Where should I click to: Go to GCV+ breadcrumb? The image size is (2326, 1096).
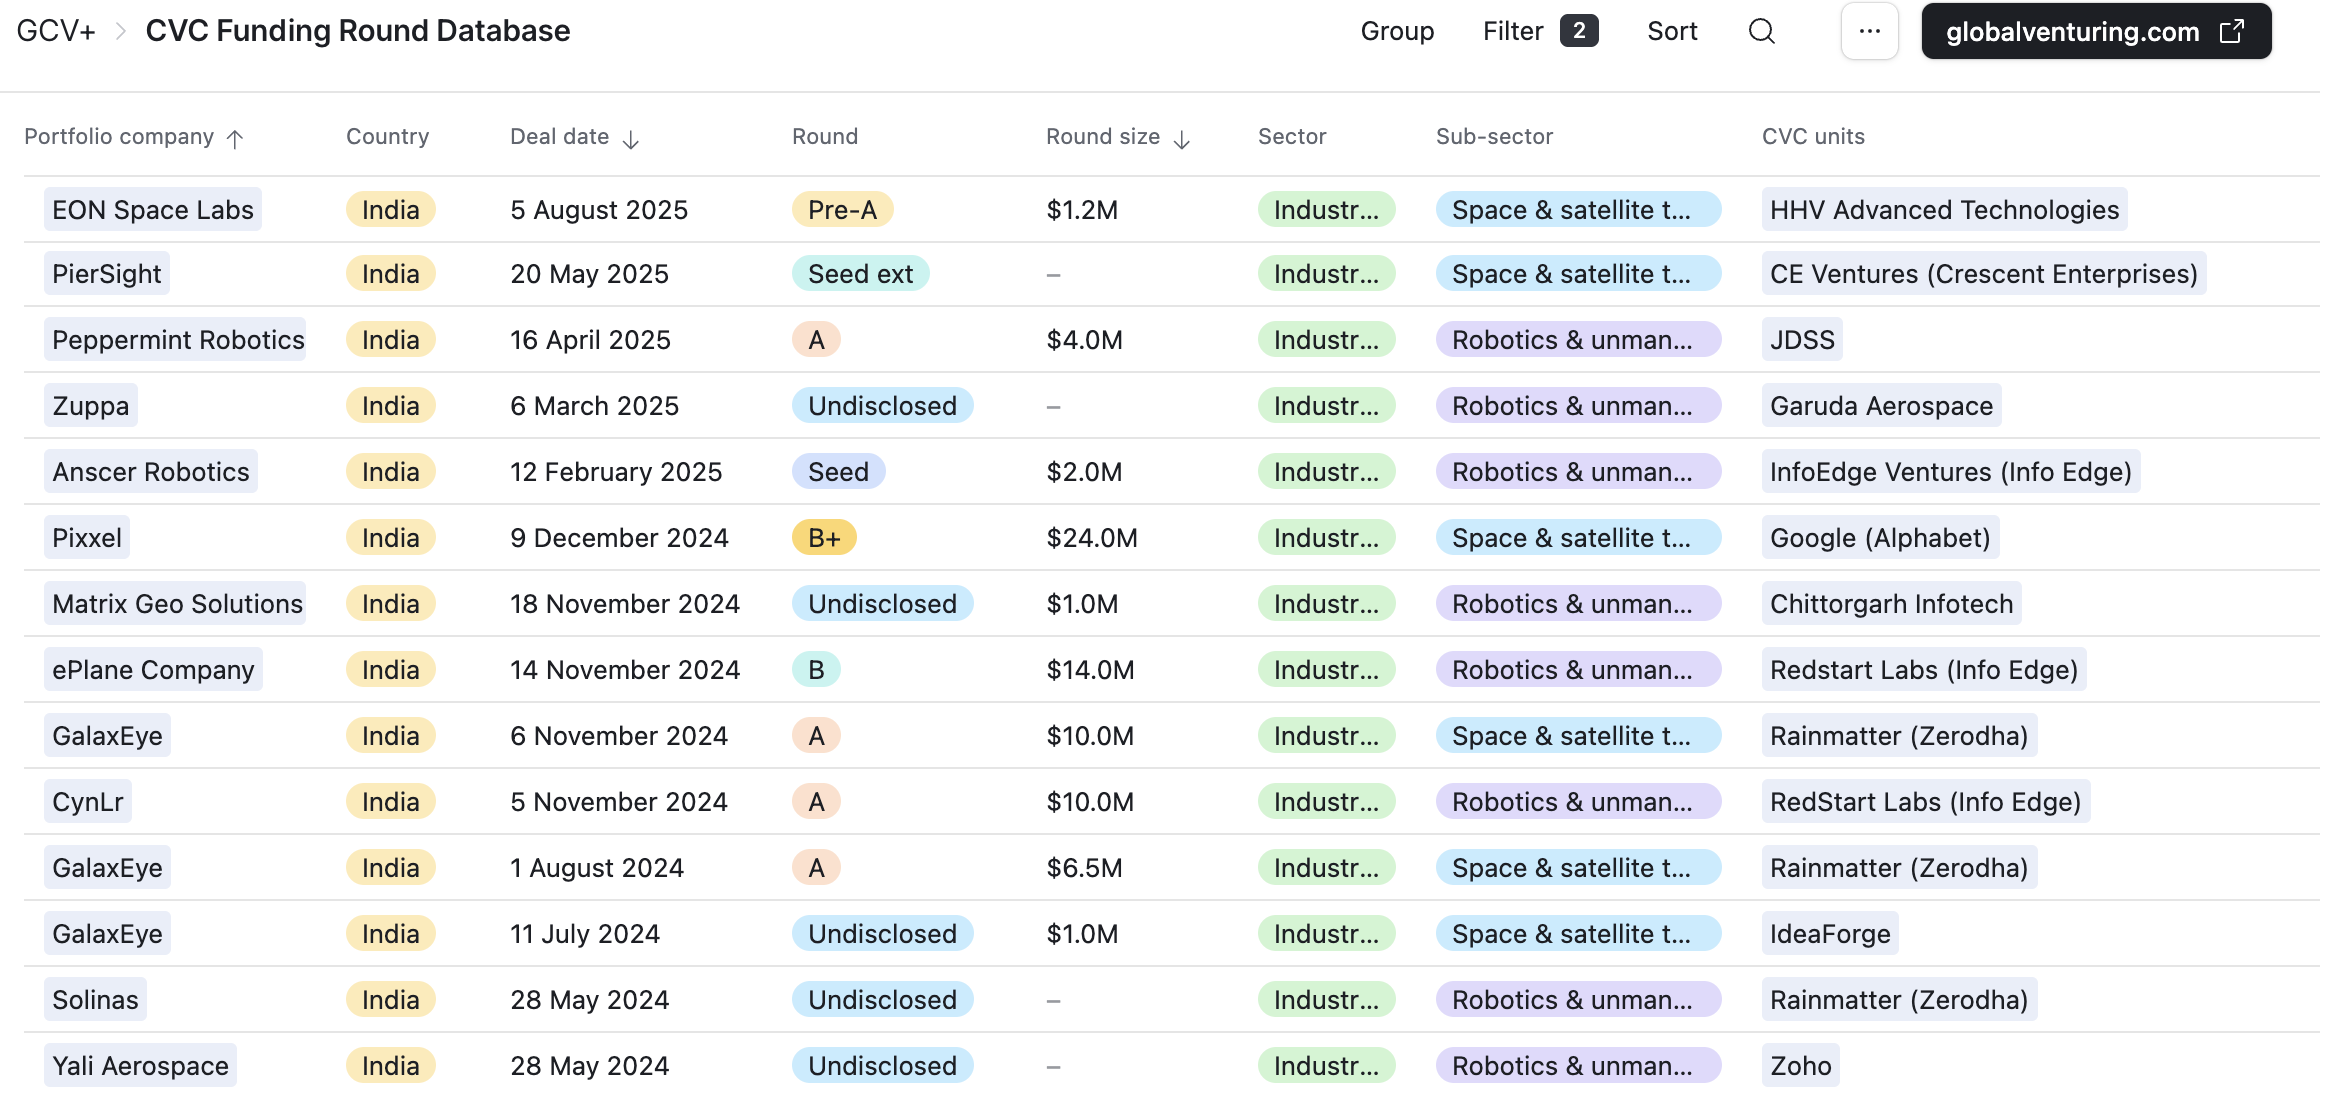[x=56, y=31]
